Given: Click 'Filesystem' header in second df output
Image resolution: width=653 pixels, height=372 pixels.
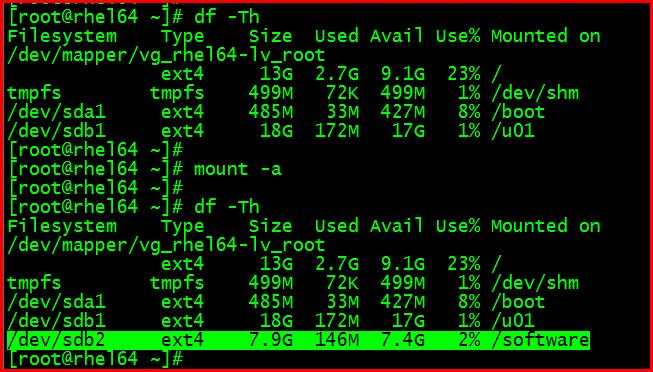Looking at the screenshot, I should coord(62,226).
